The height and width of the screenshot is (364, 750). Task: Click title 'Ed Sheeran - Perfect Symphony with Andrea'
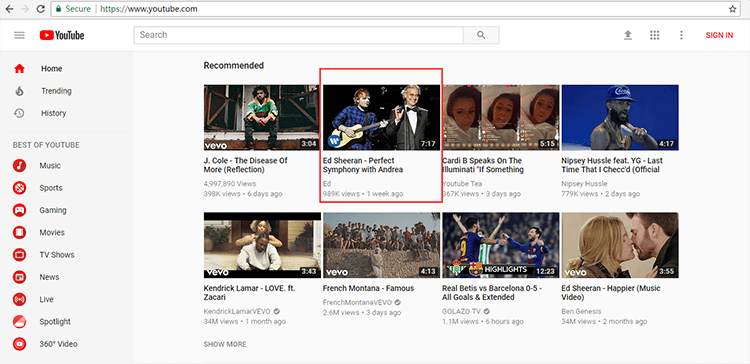[x=363, y=165]
